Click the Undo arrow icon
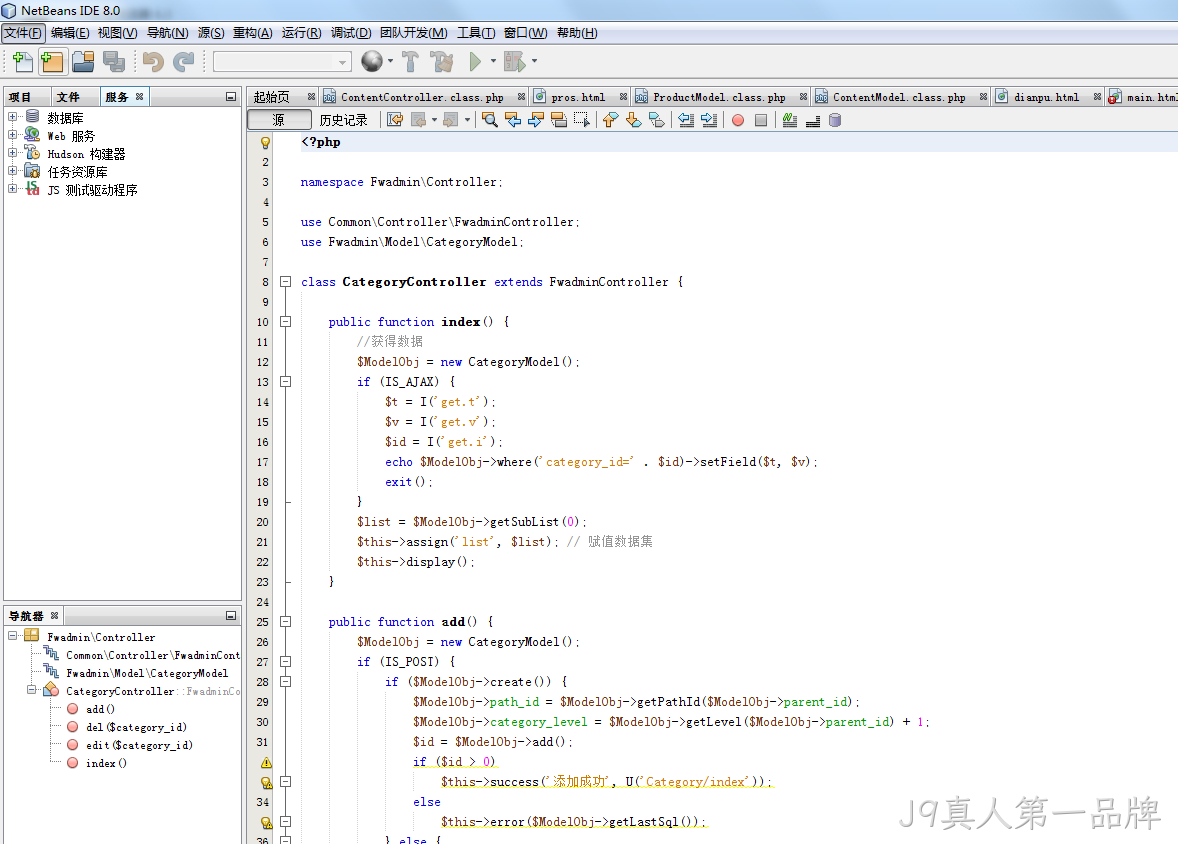The width and height of the screenshot is (1178, 844). (153, 61)
